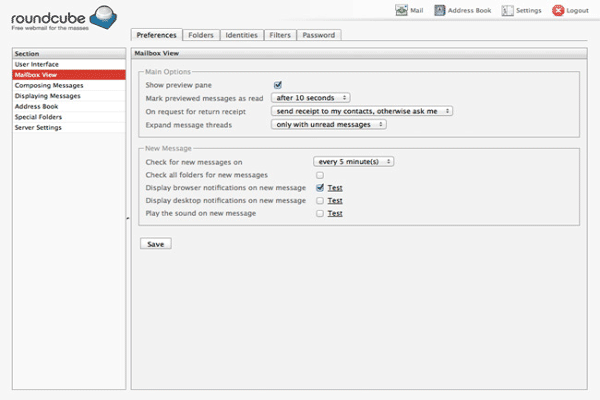The width and height of the screenshot is (600, 400).
Task: Enable Play the sound on new message
Action: click(320, 213)
